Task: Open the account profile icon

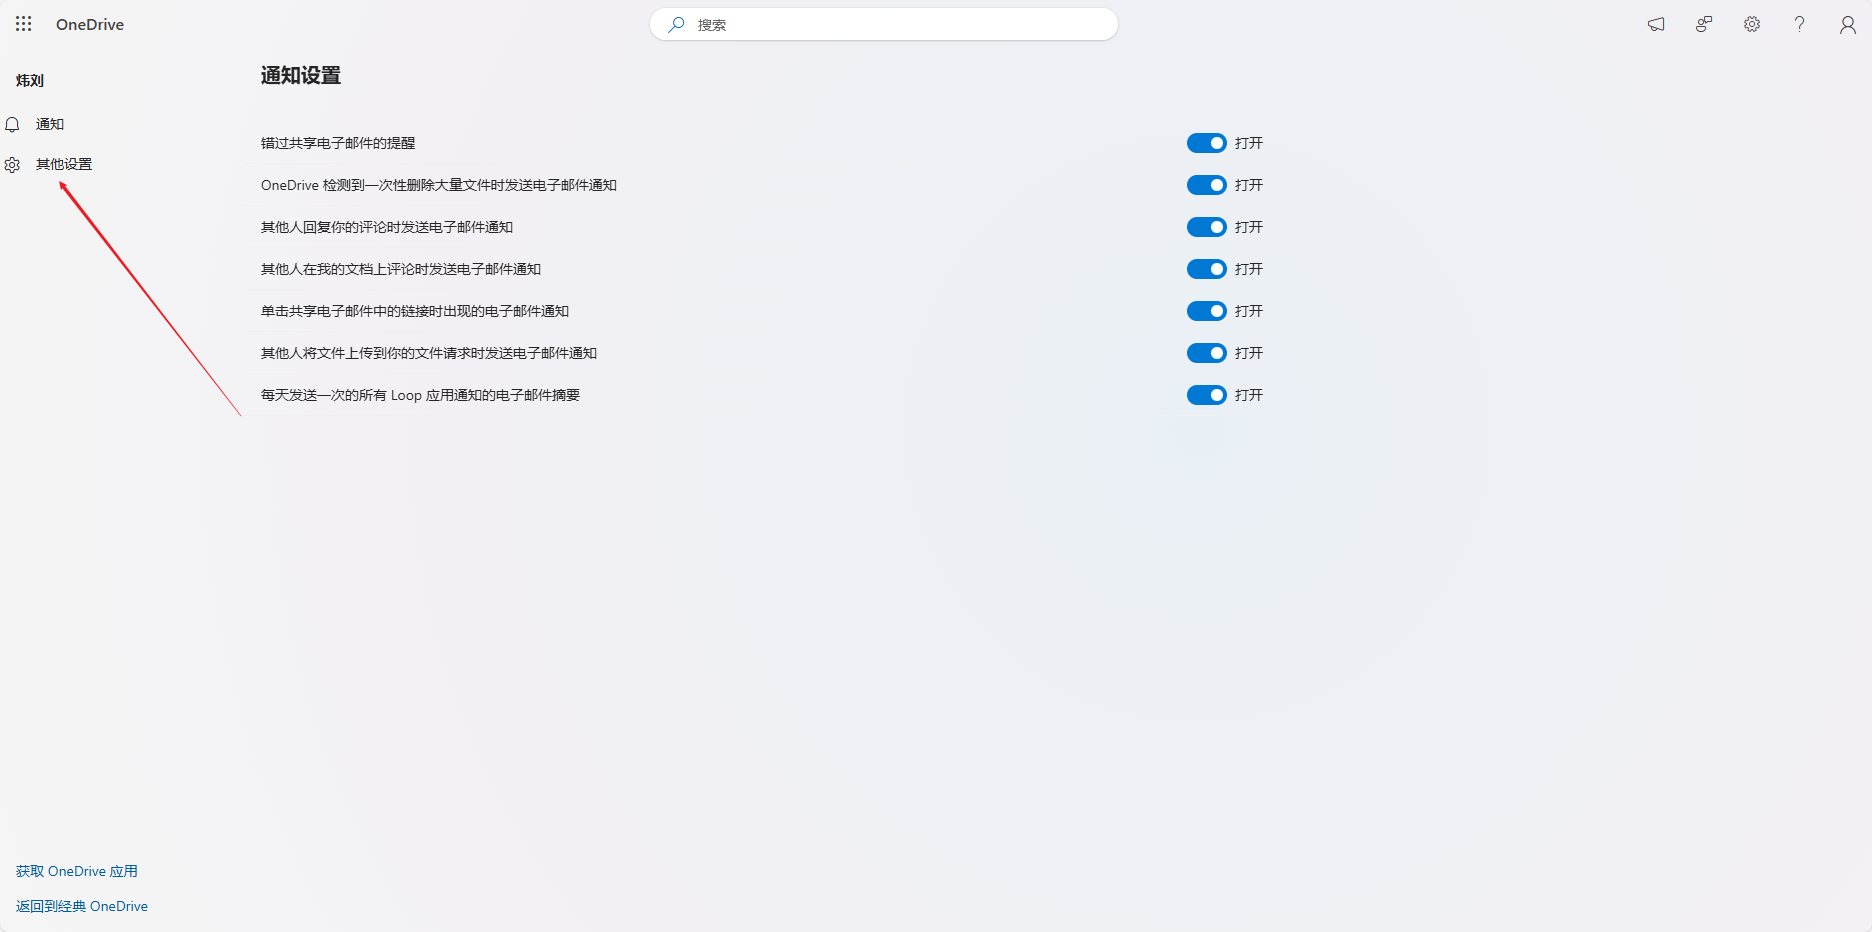Action: coord(1848,25)
